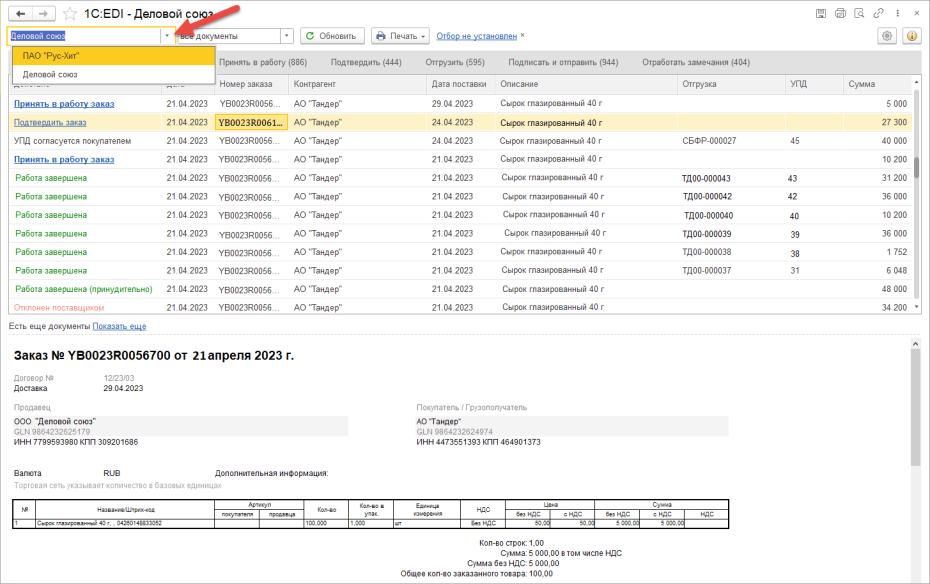Screen dimensions: 930x584
Task: Get a link with the chain icon
Action: pos(878,13)
